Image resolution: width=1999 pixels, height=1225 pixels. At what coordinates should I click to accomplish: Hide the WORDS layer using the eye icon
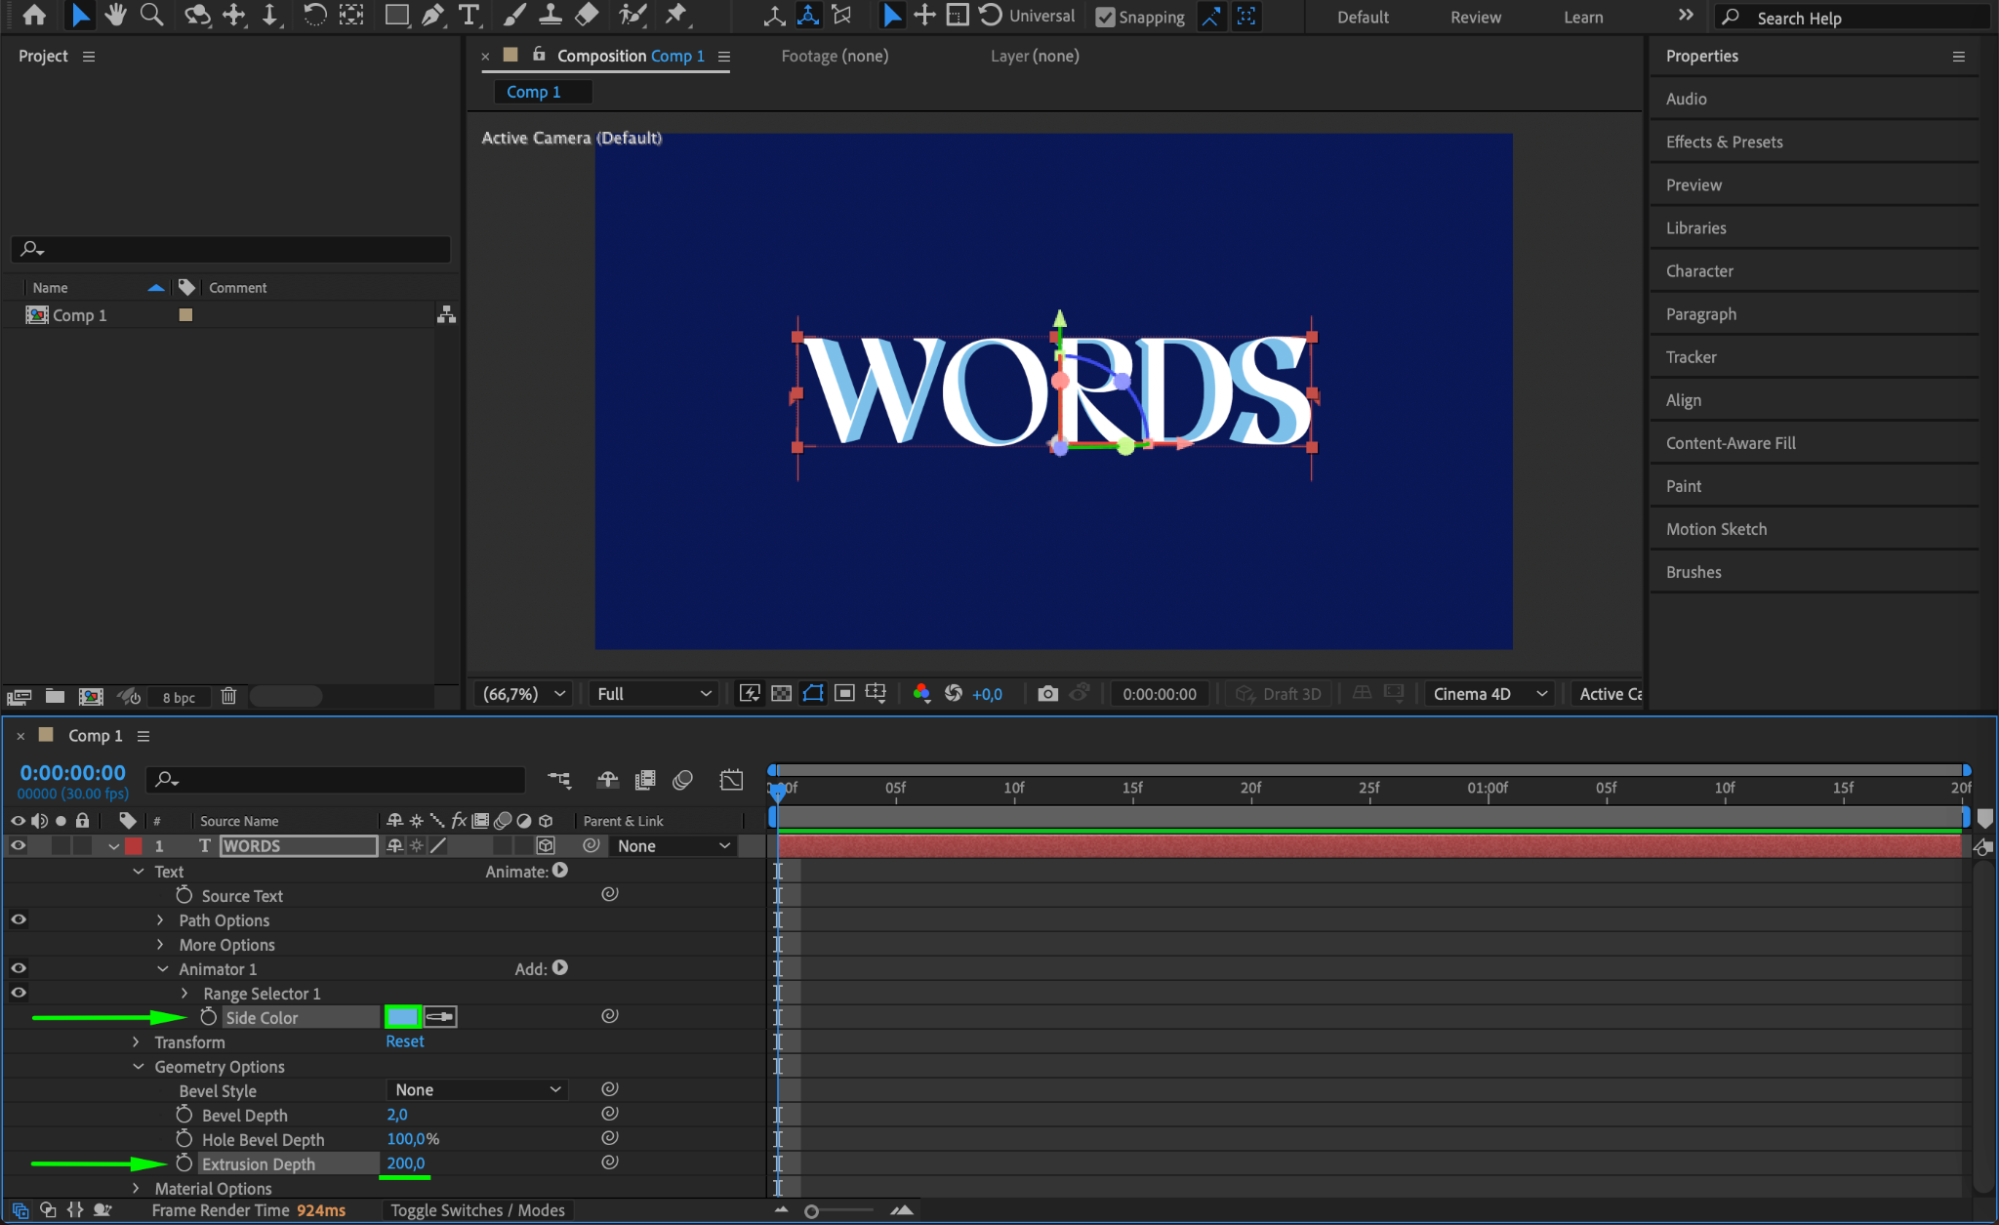pos(18,846)
